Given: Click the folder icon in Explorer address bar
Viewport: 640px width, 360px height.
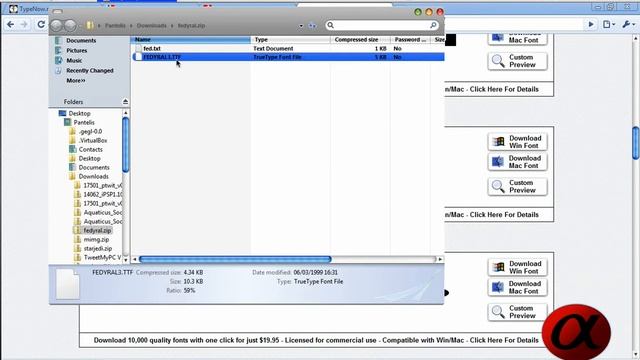Looking at the screenshot, I should (x=90, y=25).
